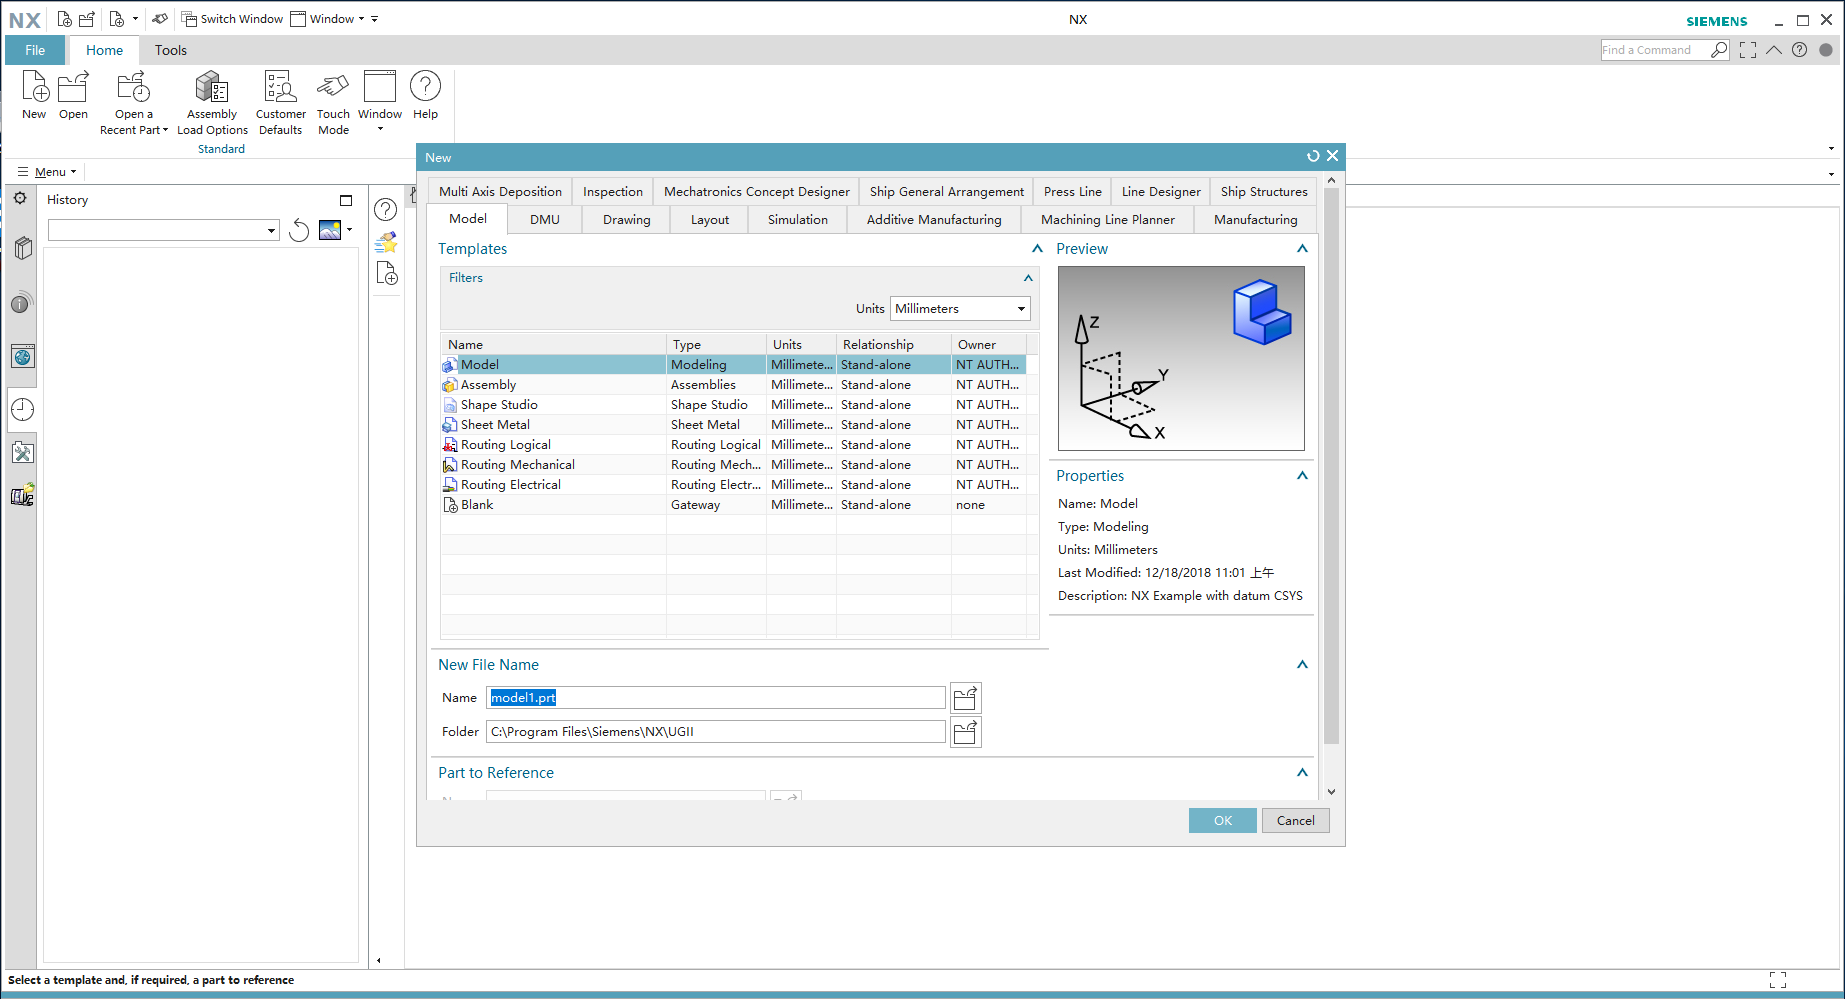The width and height of the screenshot is (1845, 999).
Task: Confirm with the OK button
Action: pyautogui.click(x=1223, y=821)
